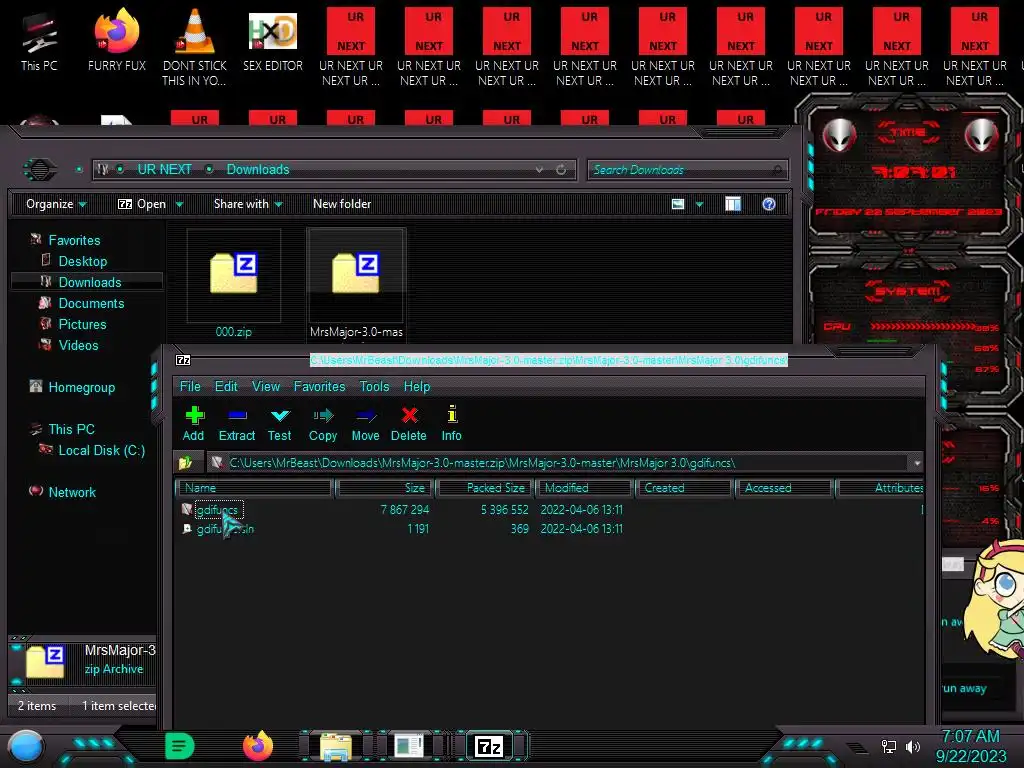Image resolution: width=1024 pixels, height=768 pixels.
Task: Click the Test icon in 7-Zip
Action: pyautogui.click(x=280, y=423)
